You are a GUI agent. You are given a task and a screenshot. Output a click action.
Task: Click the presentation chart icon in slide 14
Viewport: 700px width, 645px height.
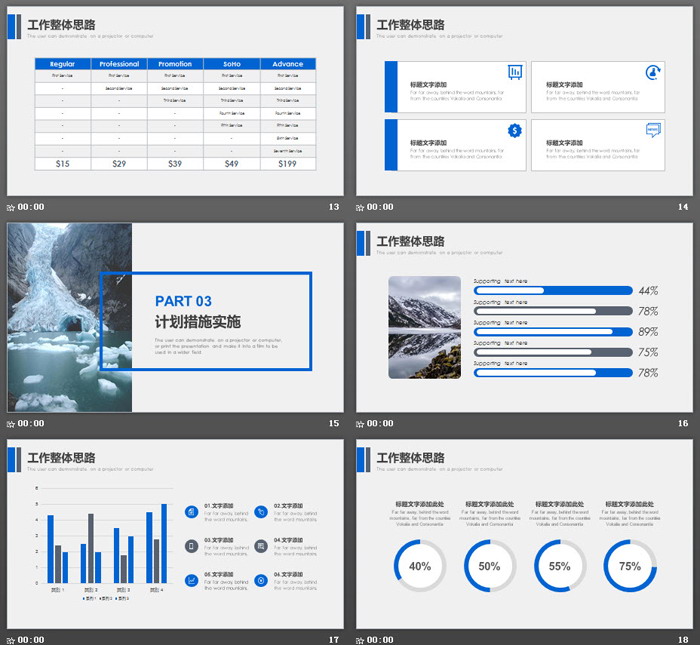515,72
